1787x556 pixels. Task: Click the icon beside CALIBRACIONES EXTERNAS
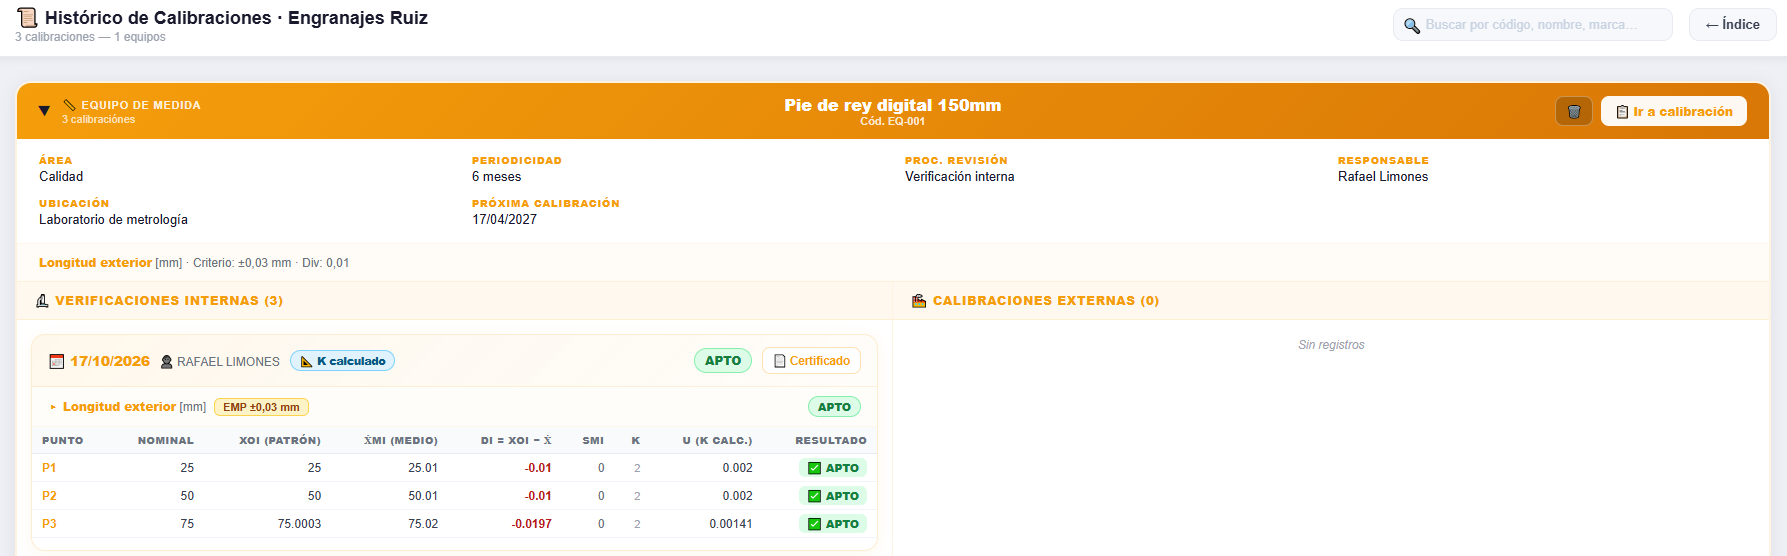919,300
